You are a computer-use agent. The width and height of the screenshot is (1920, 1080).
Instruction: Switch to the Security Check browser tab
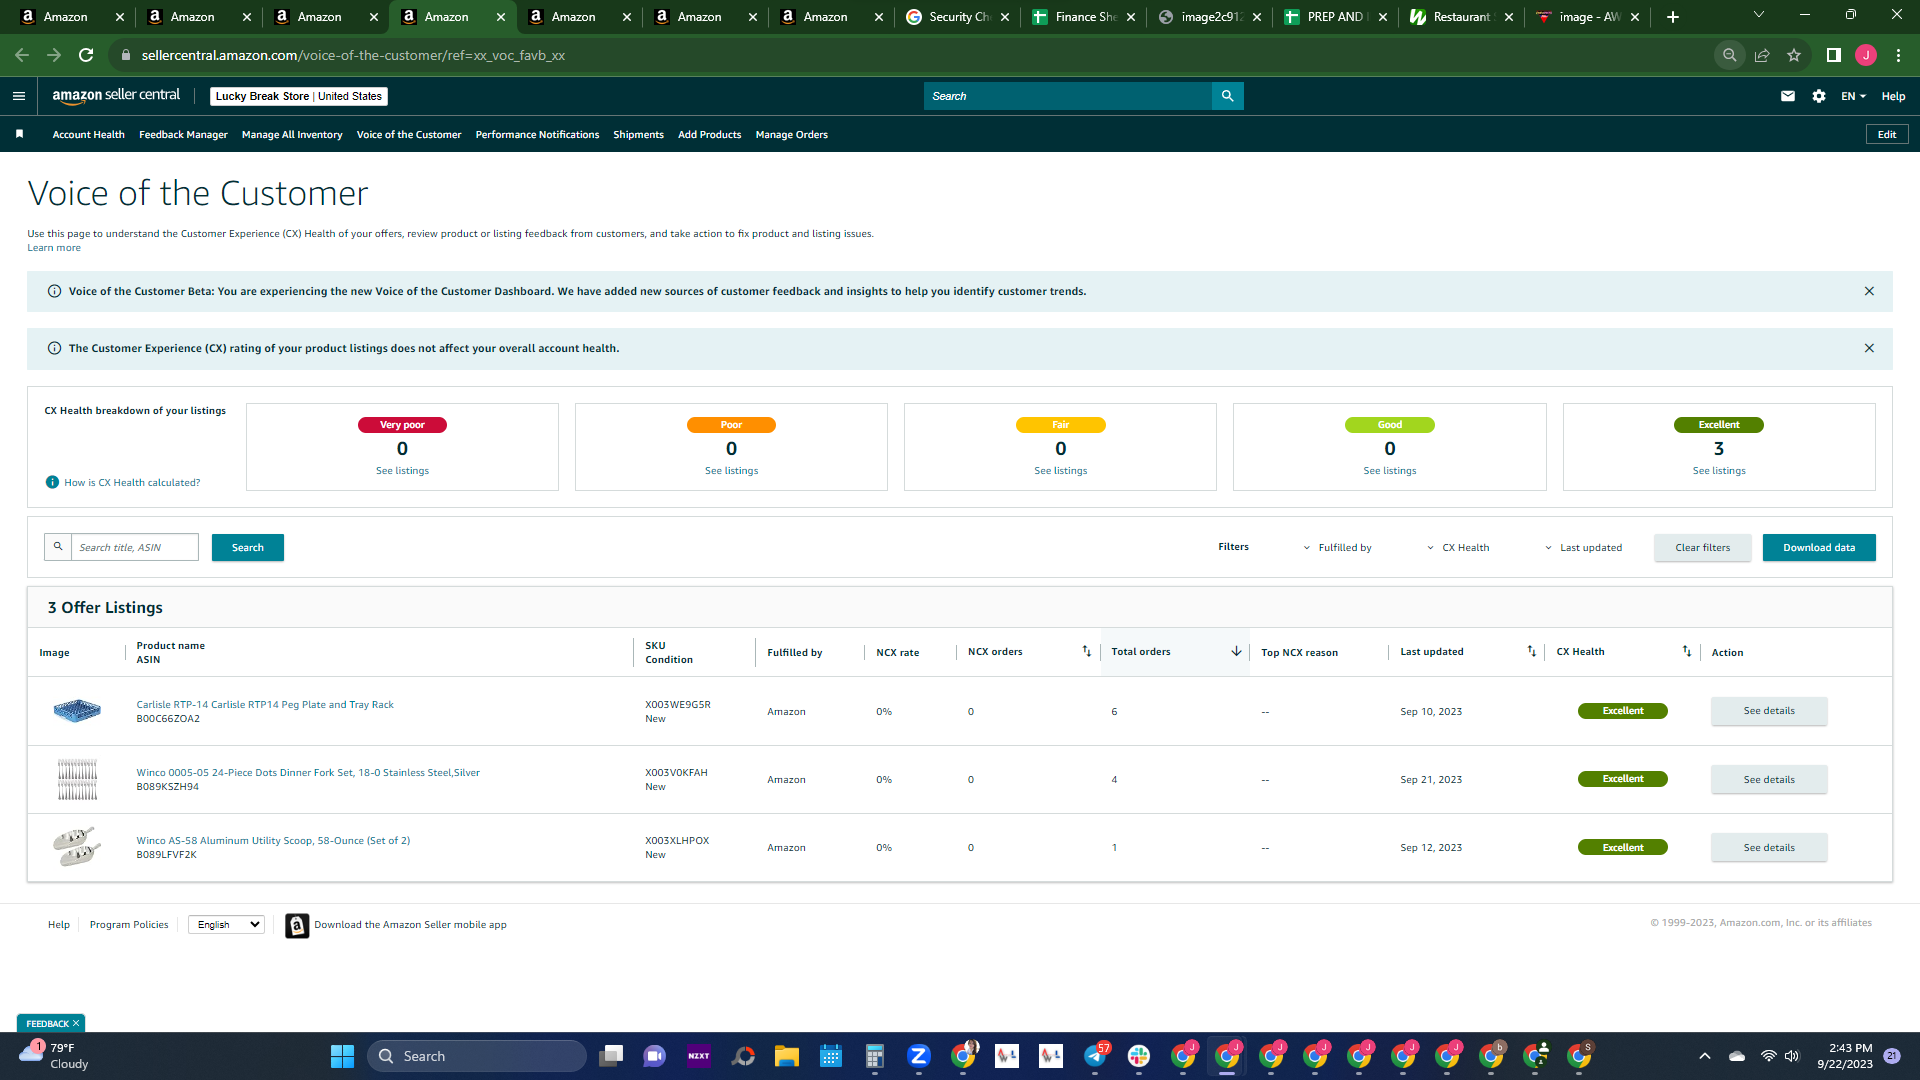tap(958, 17)
